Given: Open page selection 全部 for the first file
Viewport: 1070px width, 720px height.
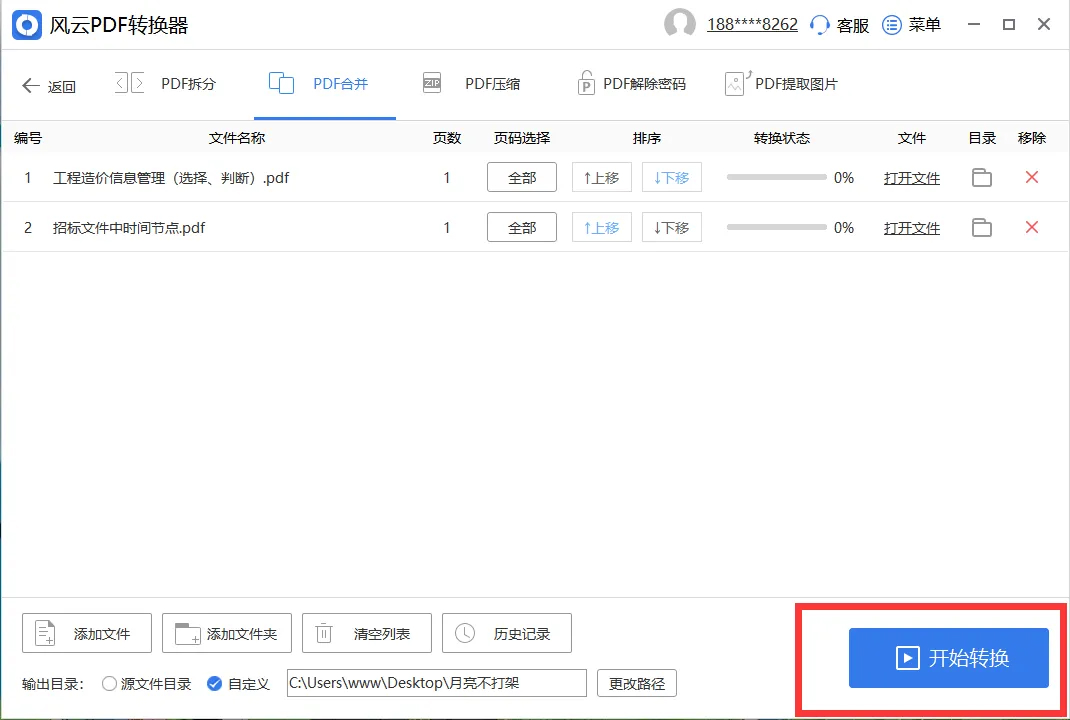Looking at the screenshot, I should click(x=521, y=177).
